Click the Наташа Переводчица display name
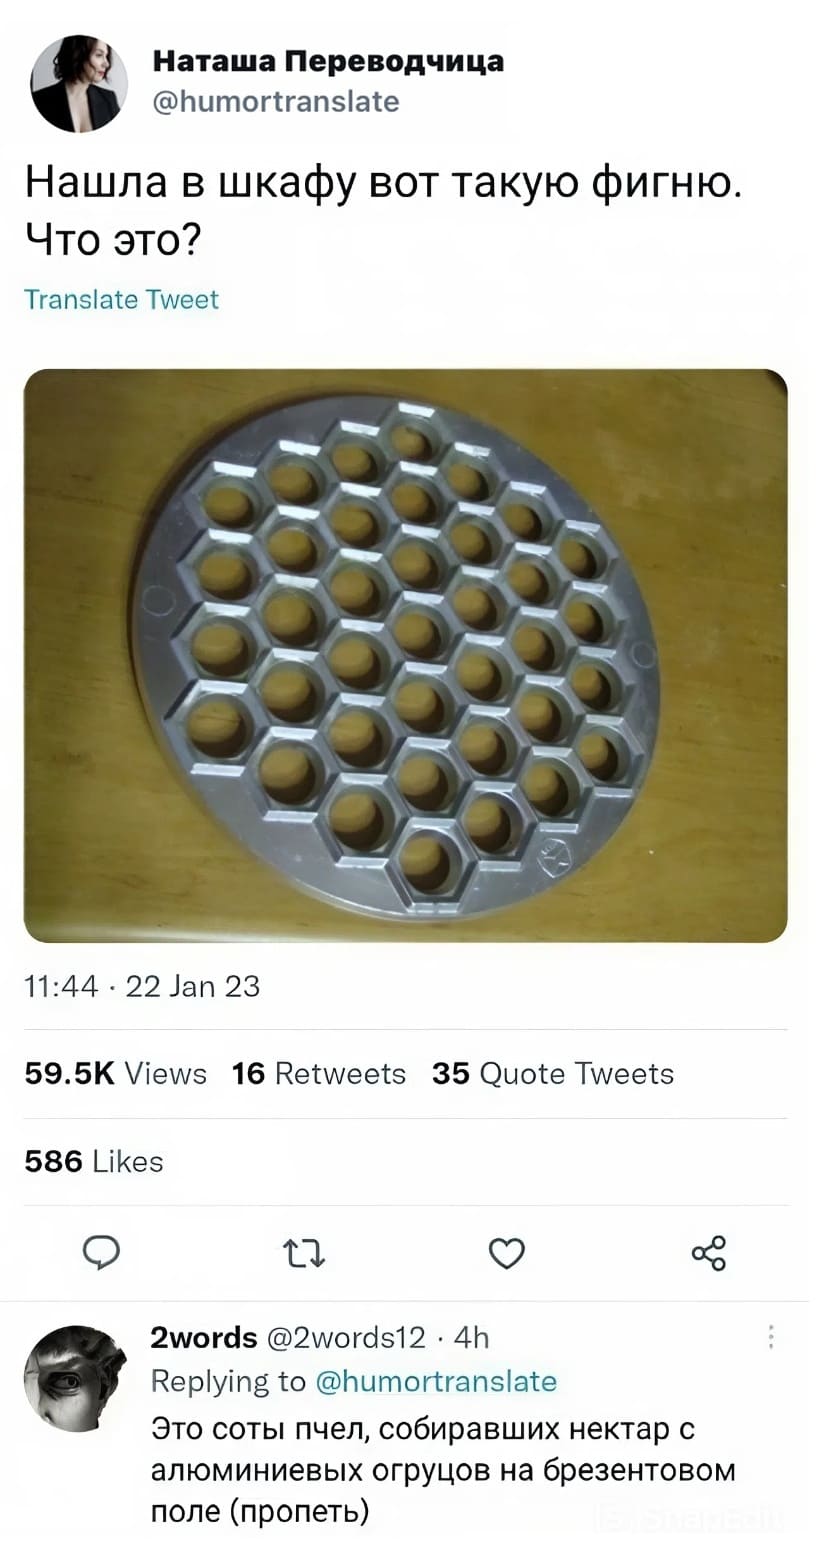 pos(328,62)
